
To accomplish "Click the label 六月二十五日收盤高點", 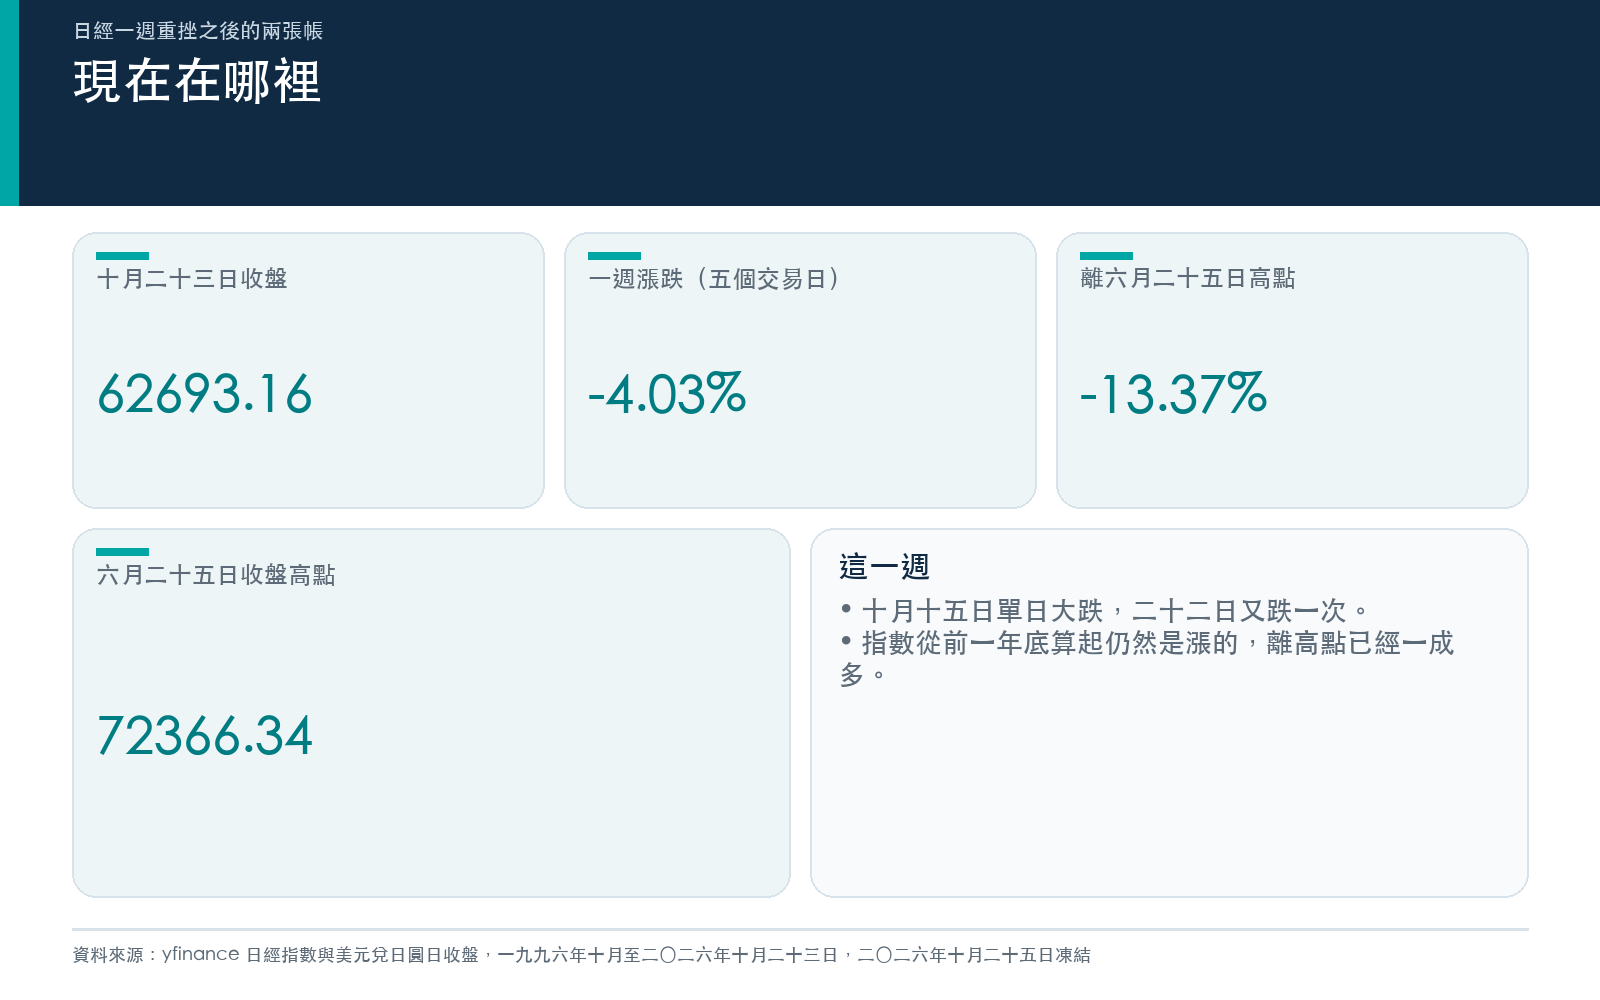I will tap(216, 575).
